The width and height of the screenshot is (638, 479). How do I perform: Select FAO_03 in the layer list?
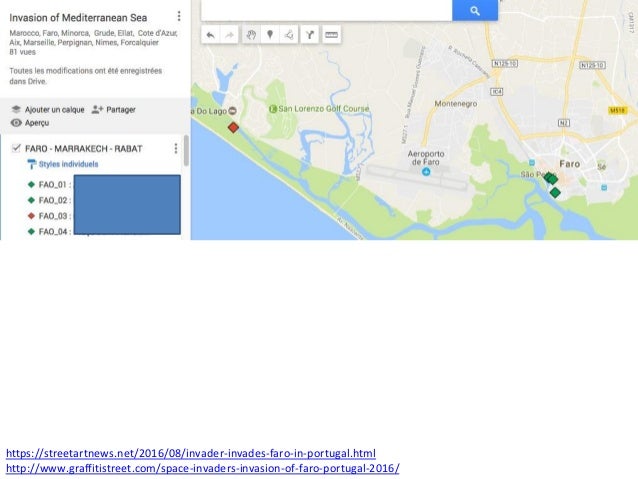pos(55,216)
